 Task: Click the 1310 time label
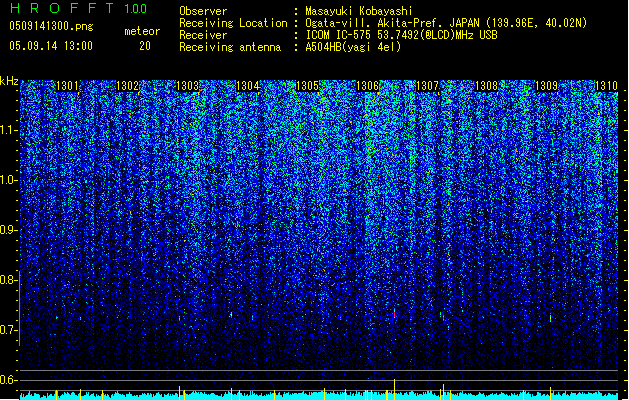[606, 86]
